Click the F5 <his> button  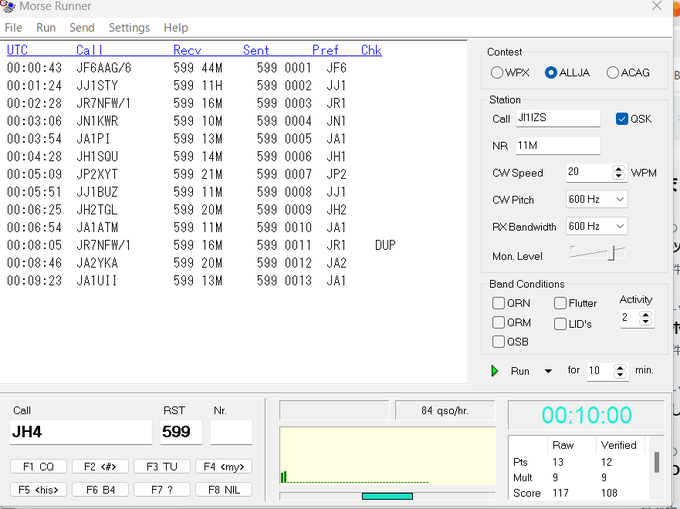pyautogui.click(x=39, y=490)
